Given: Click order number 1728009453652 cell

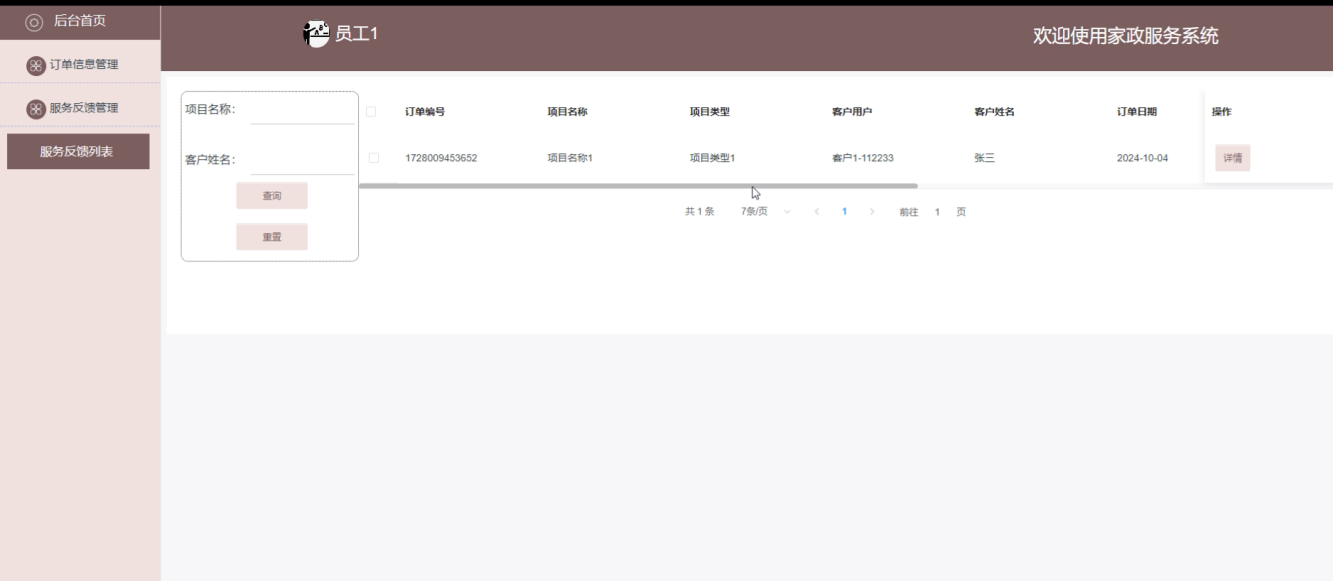Looking at the screenshot, I should 441,158.
